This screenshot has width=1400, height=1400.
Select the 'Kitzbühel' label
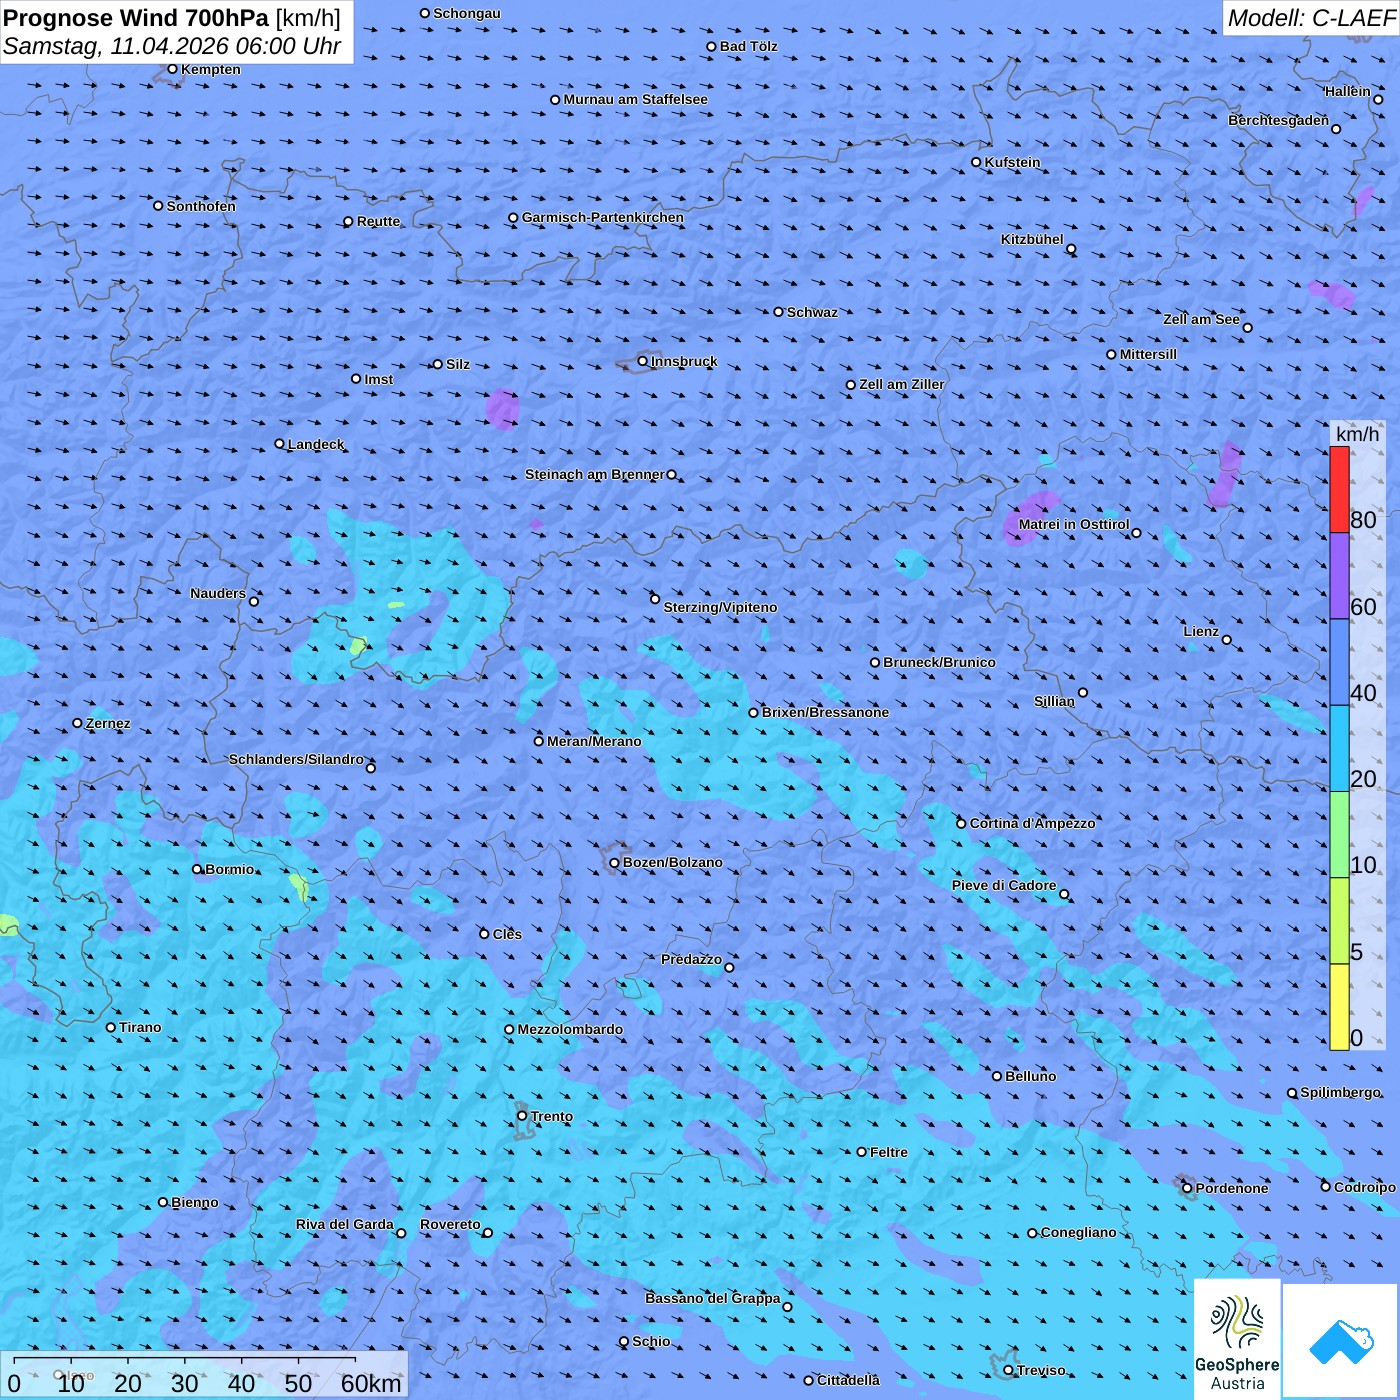(1032, 239)
